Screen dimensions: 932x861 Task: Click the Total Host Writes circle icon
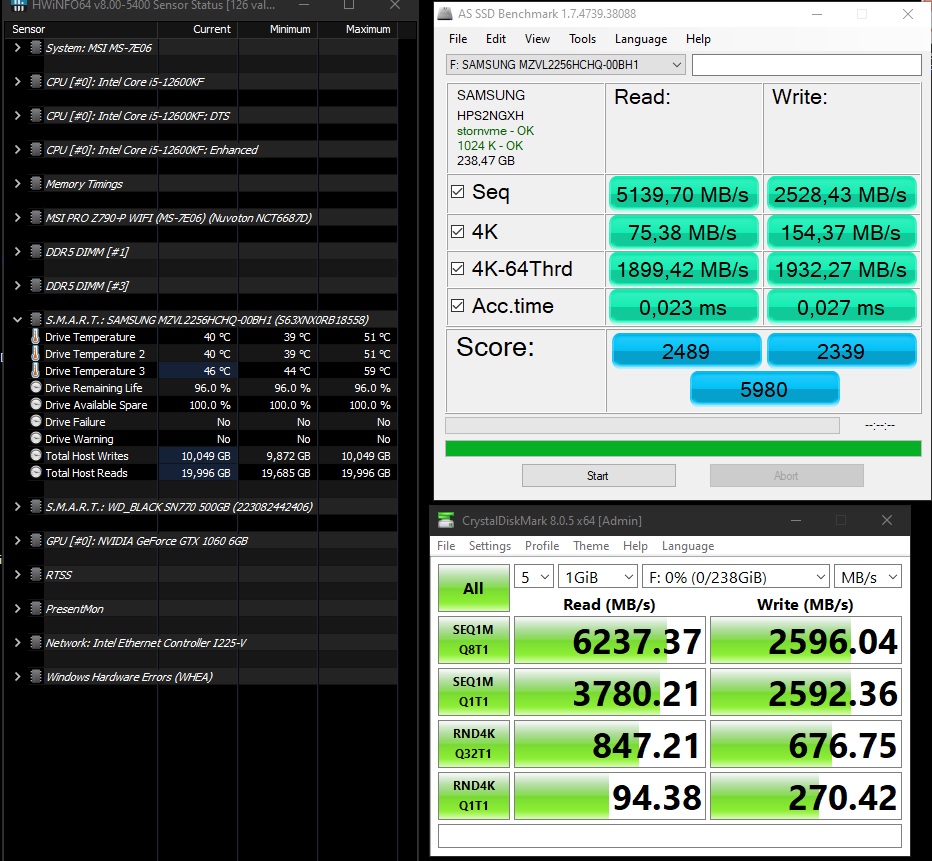coord(36,456)
